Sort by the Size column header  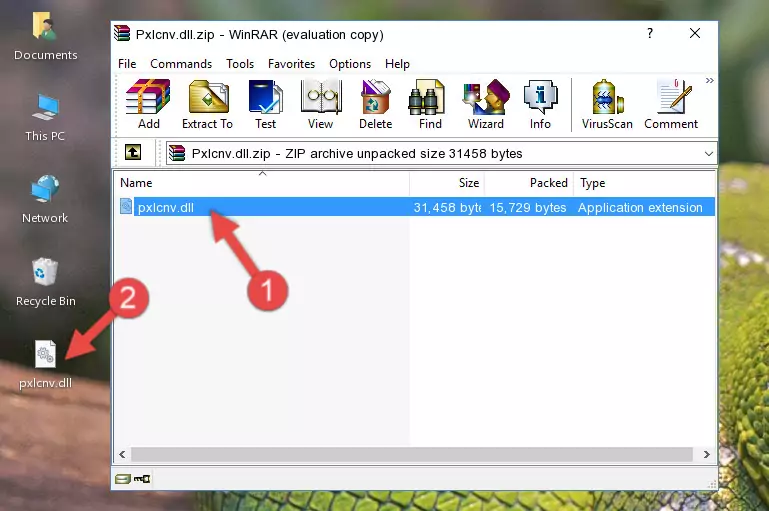point(447,183)
